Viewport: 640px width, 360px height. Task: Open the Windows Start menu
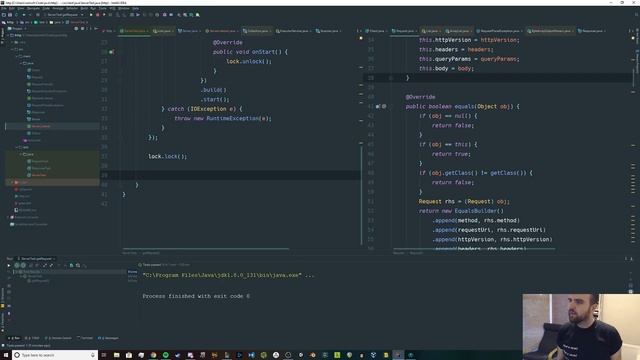point(5,355)
